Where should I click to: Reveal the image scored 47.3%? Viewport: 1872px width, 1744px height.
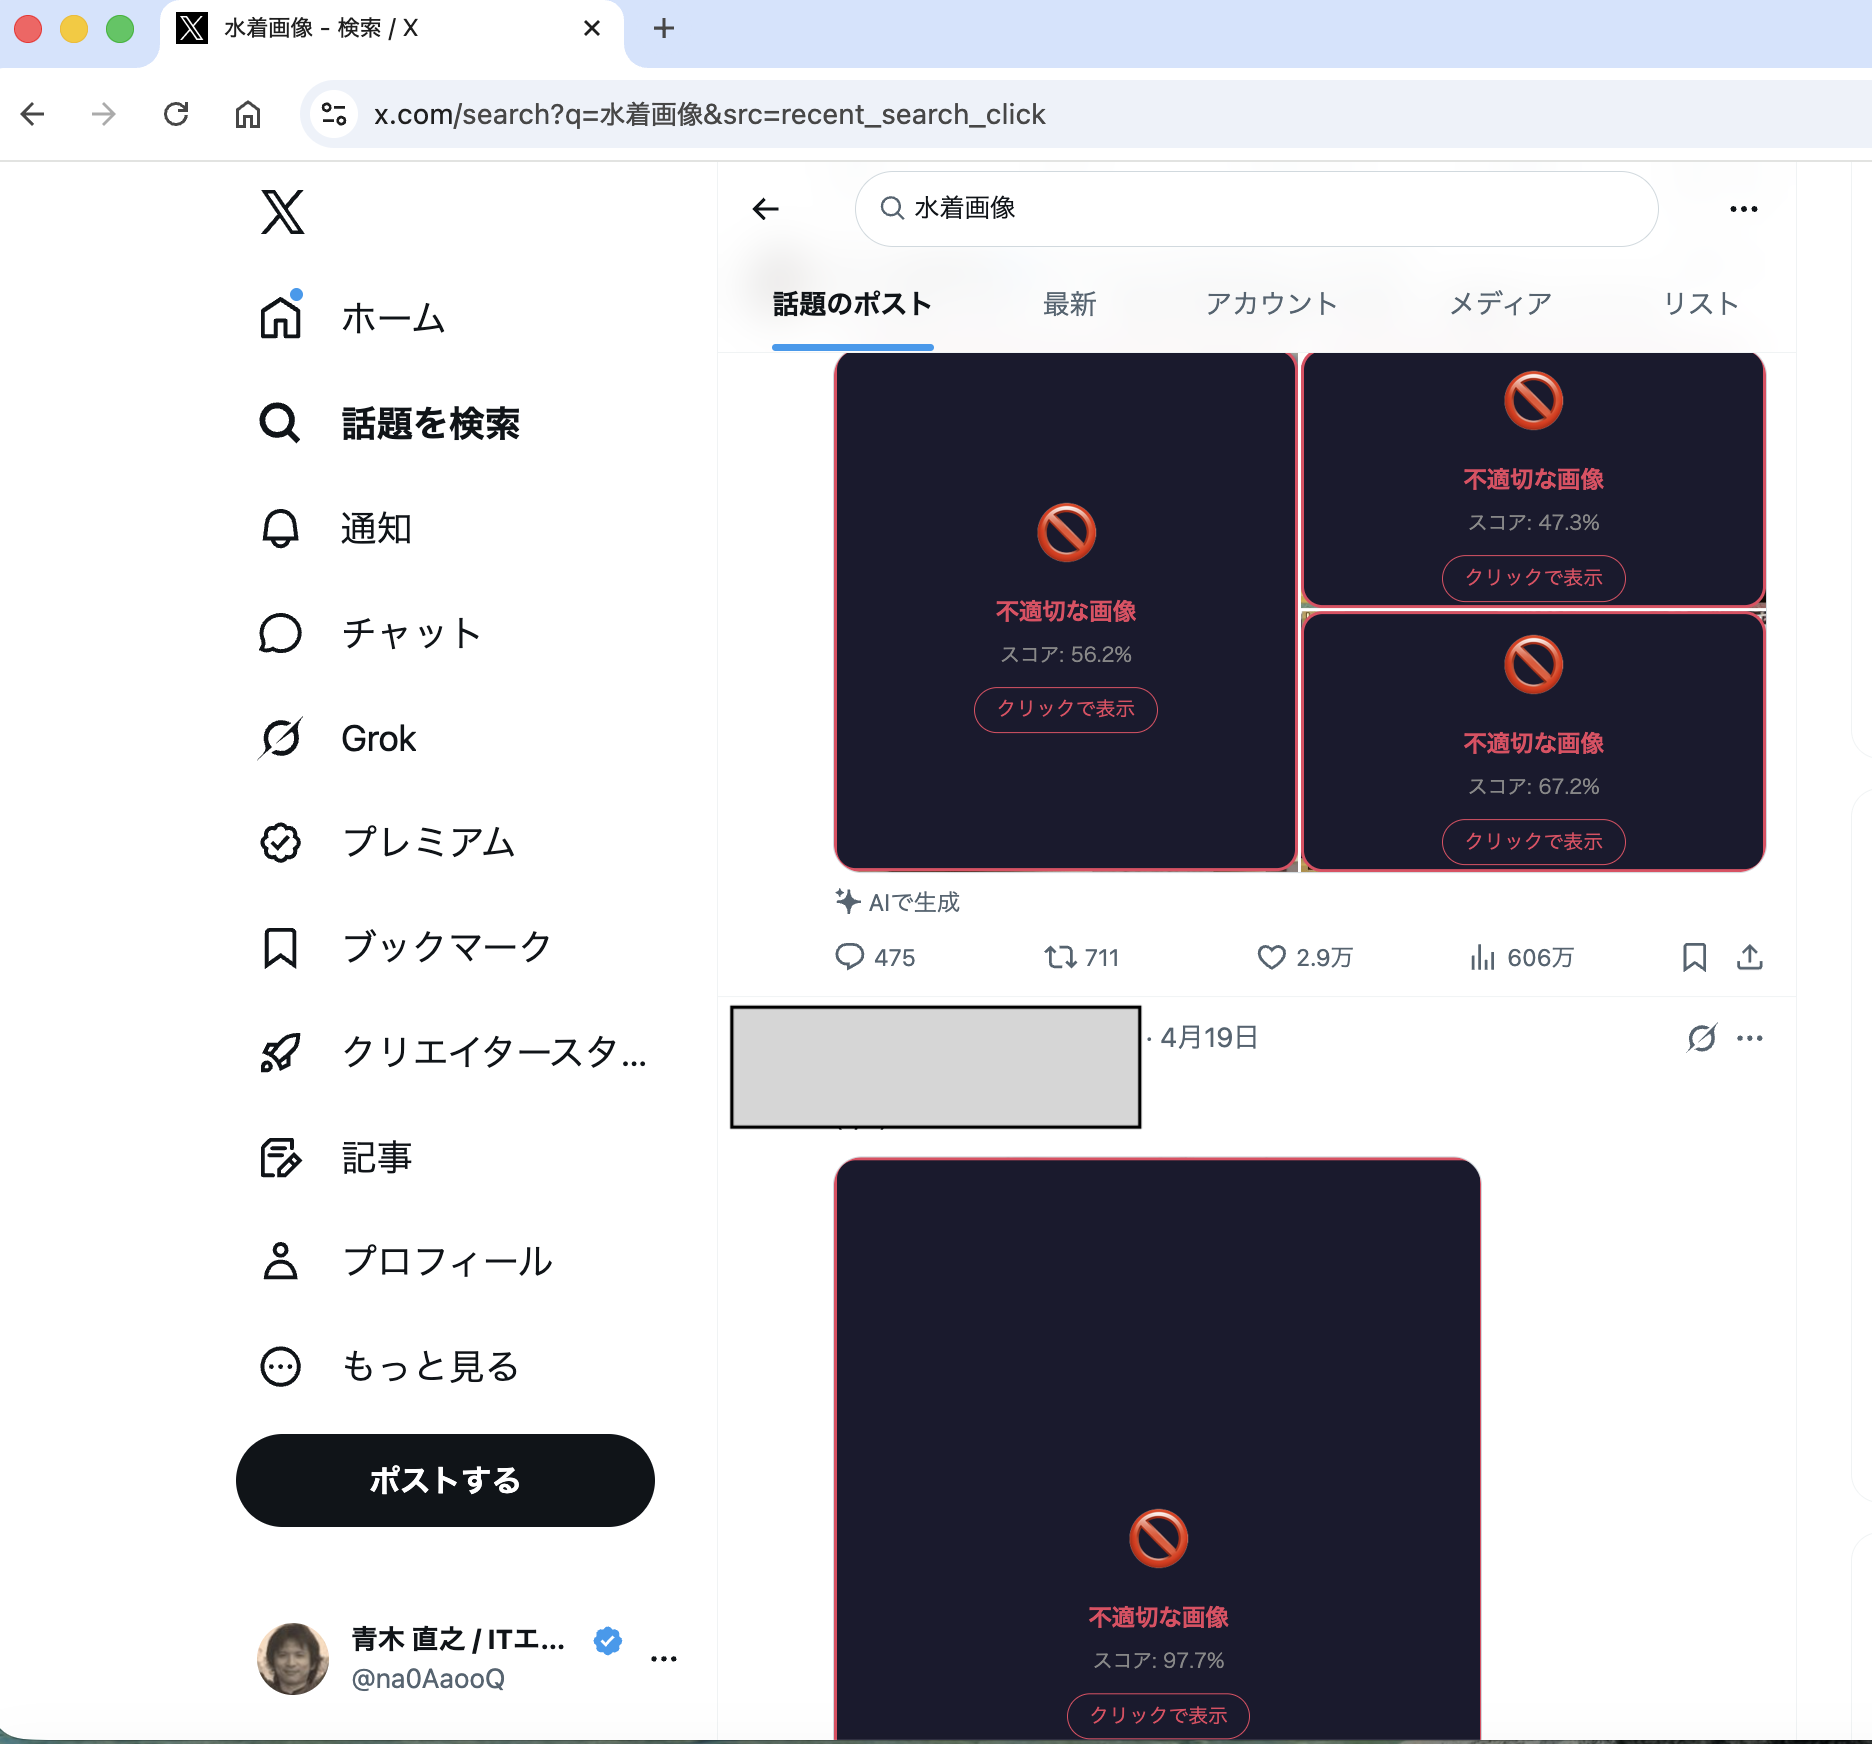[x=1534, y=578]
